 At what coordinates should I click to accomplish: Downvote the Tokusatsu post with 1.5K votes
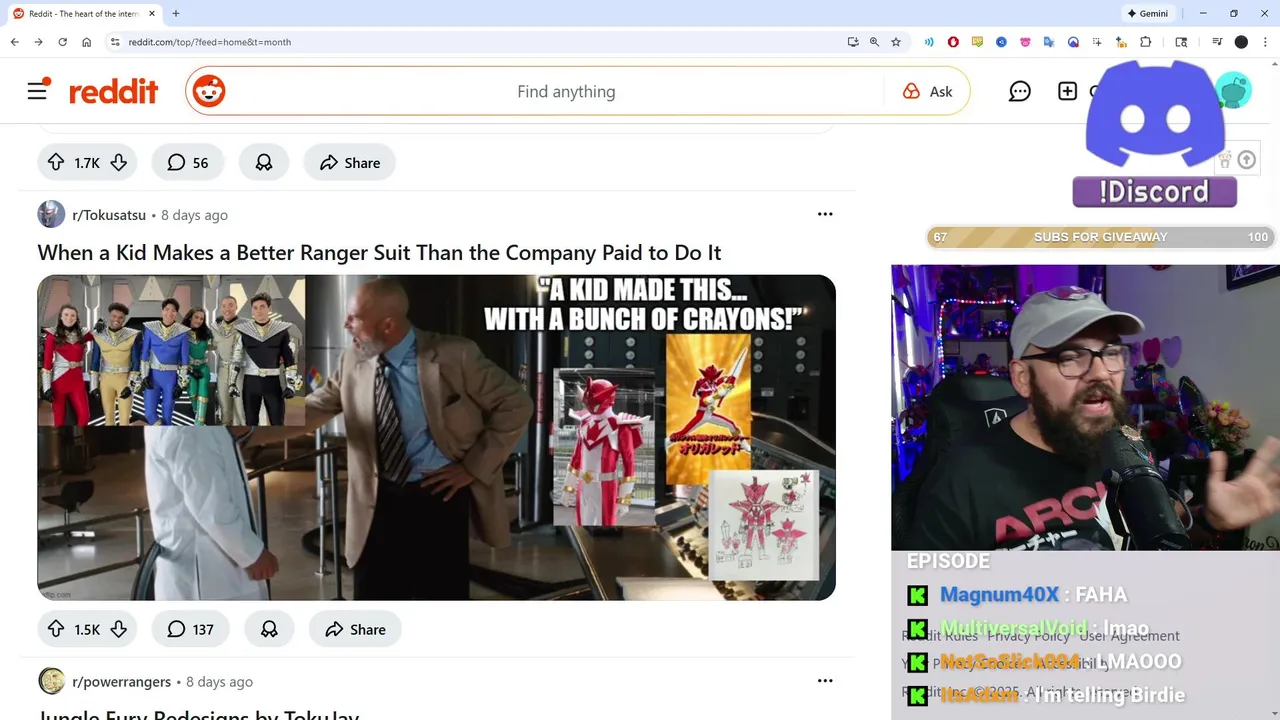(x=119, y=629)
